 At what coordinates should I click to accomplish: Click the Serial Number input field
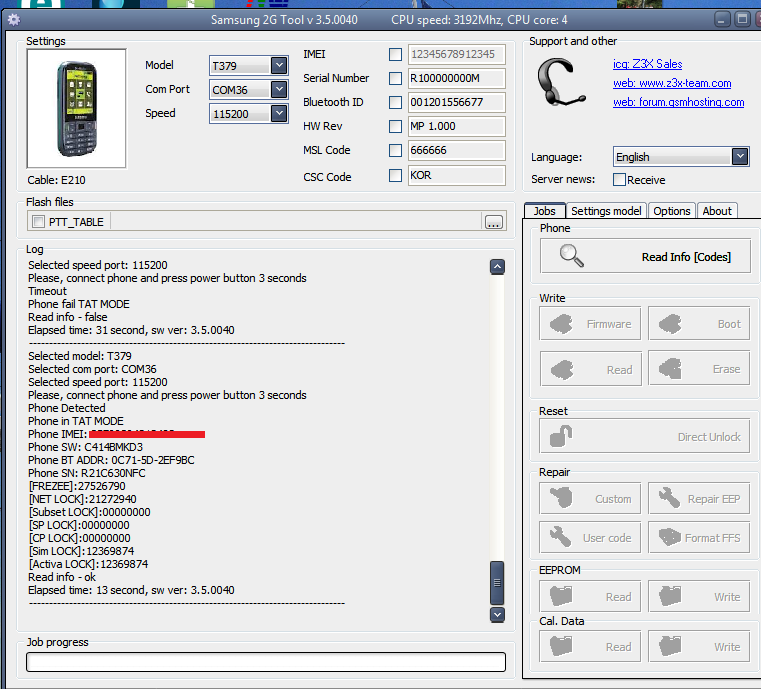457,78
